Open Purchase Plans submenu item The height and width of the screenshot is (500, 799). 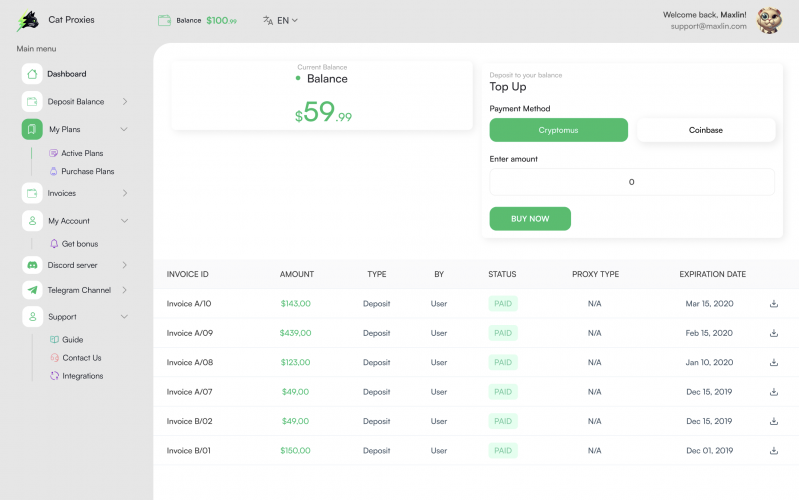(x=88, y=171)
